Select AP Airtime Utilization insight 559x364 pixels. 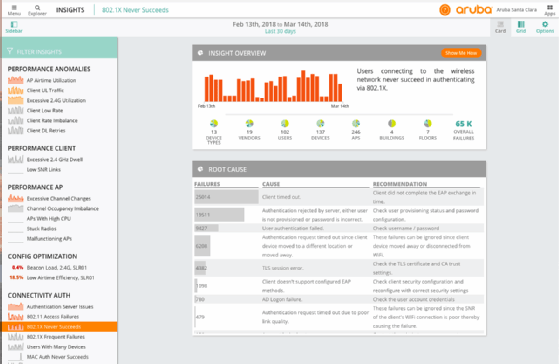pos(51,81)
